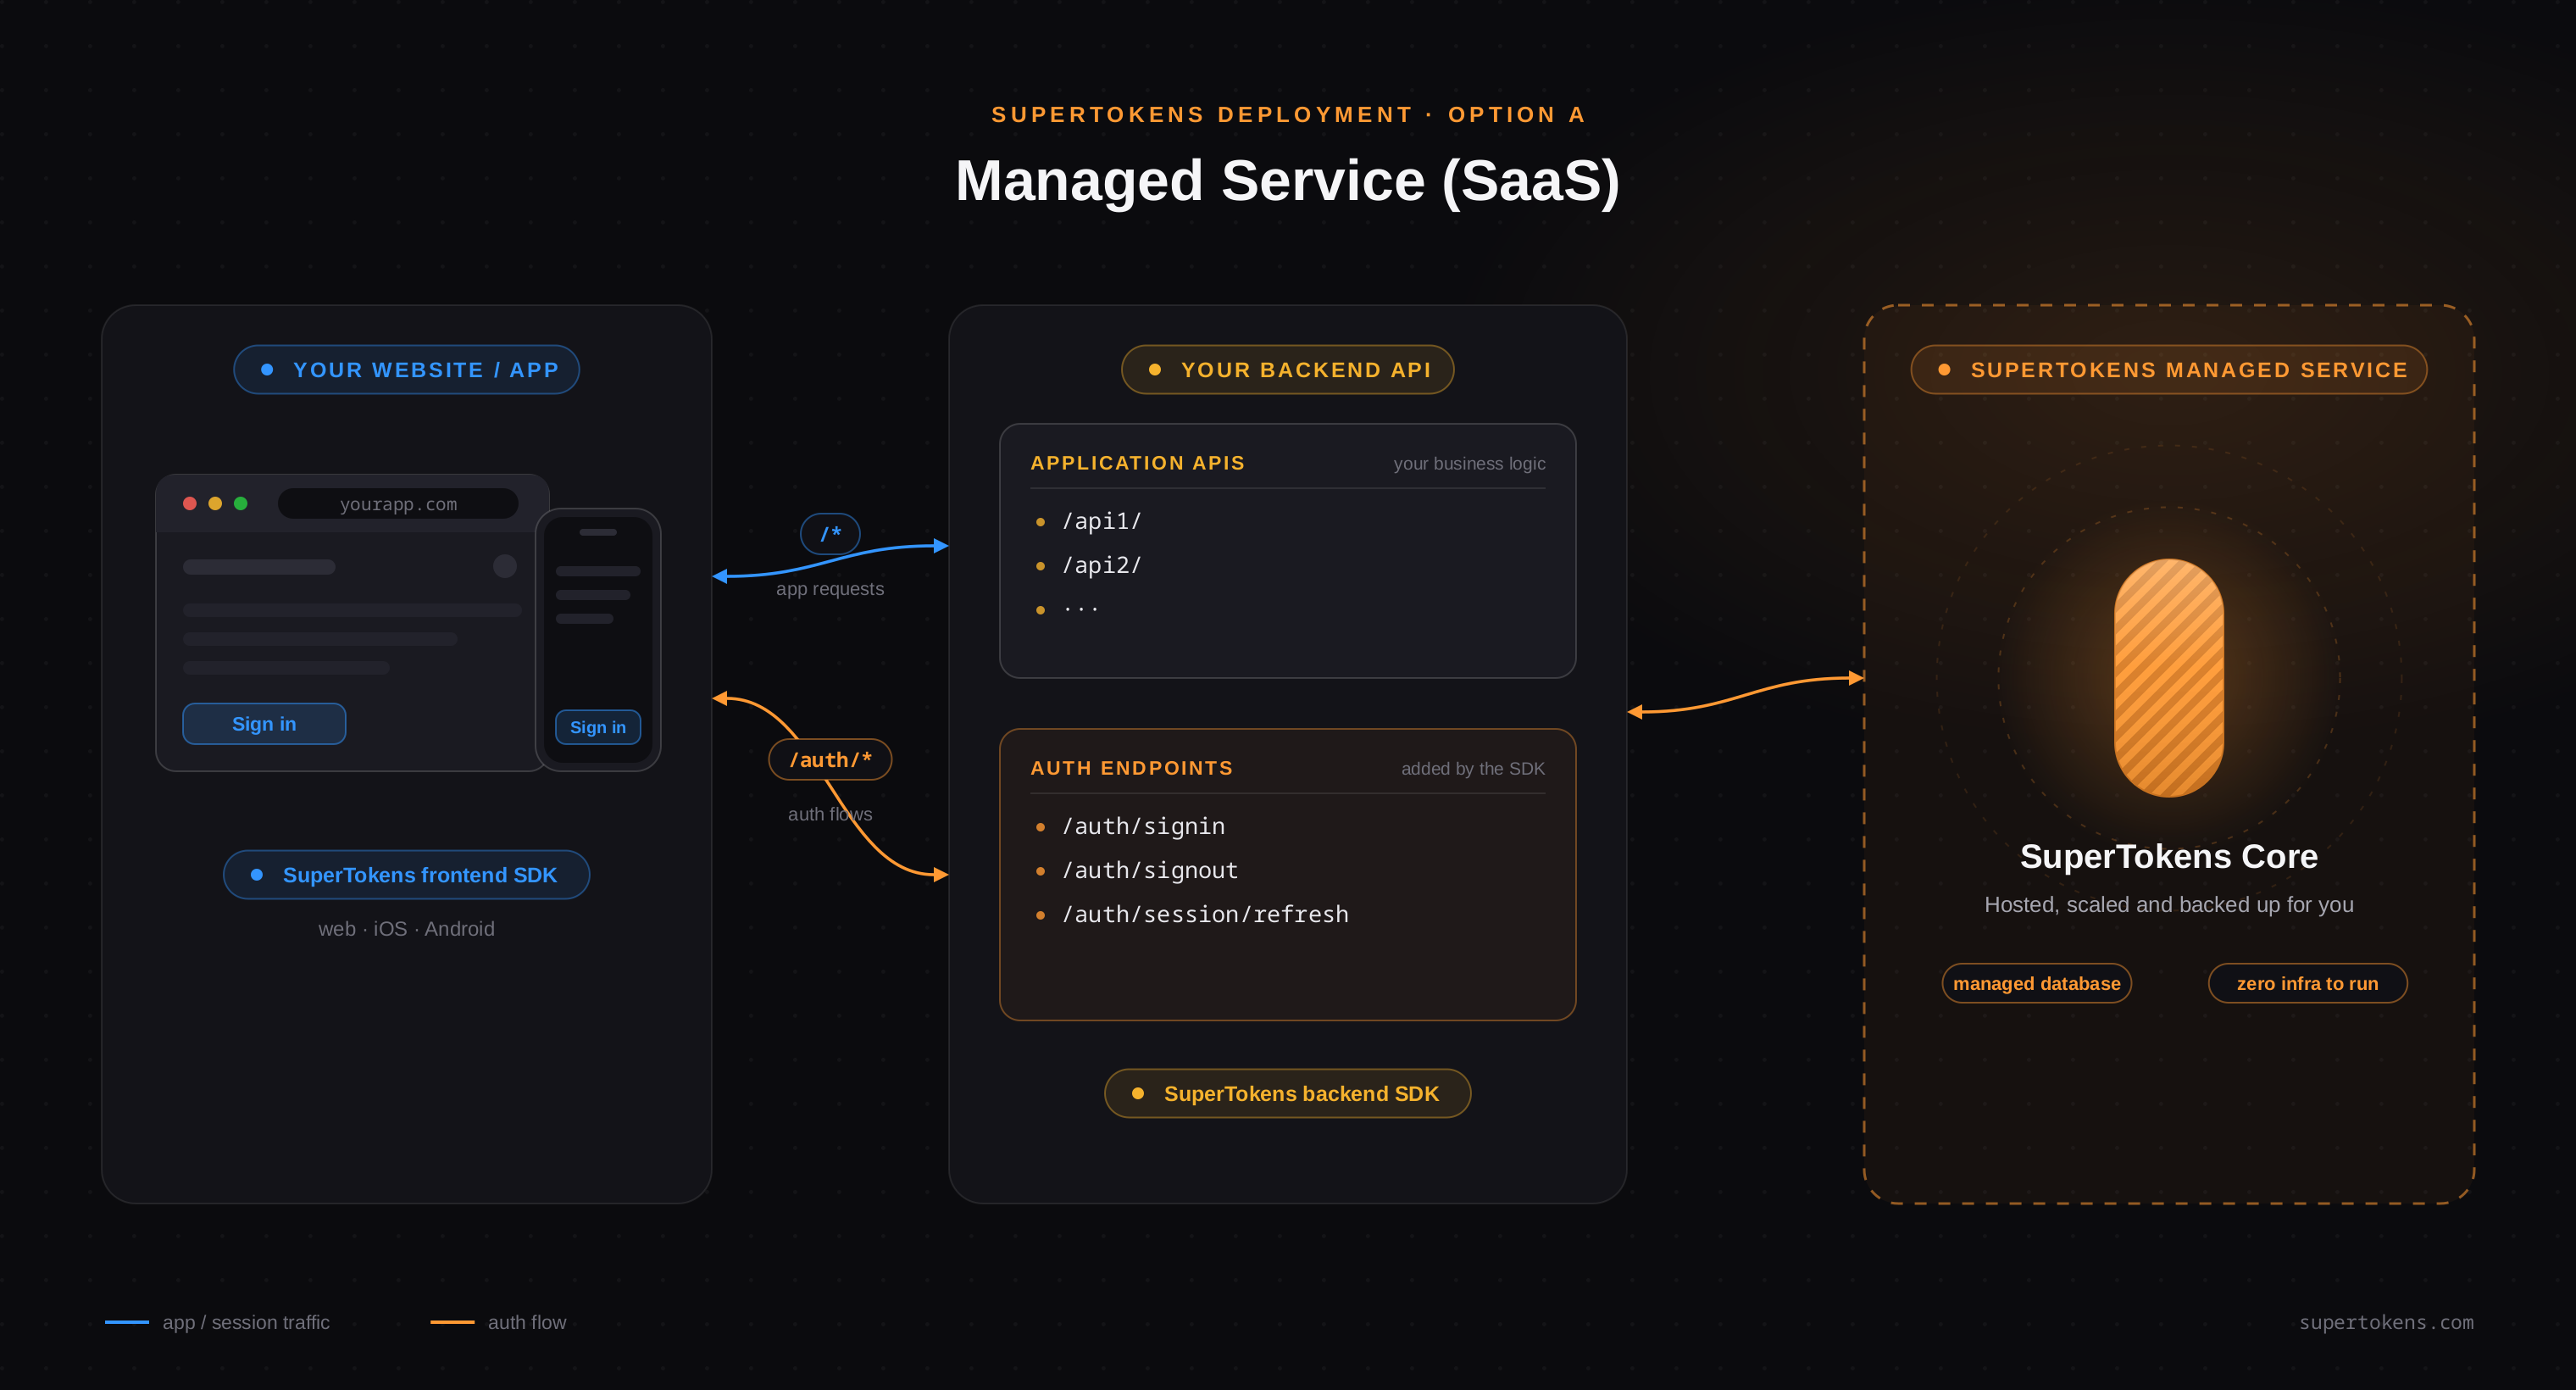Viewport: 2576px width, 1390px height.
Task: Click the 'auth flows' arrow label
Action: tap(830, 814)
